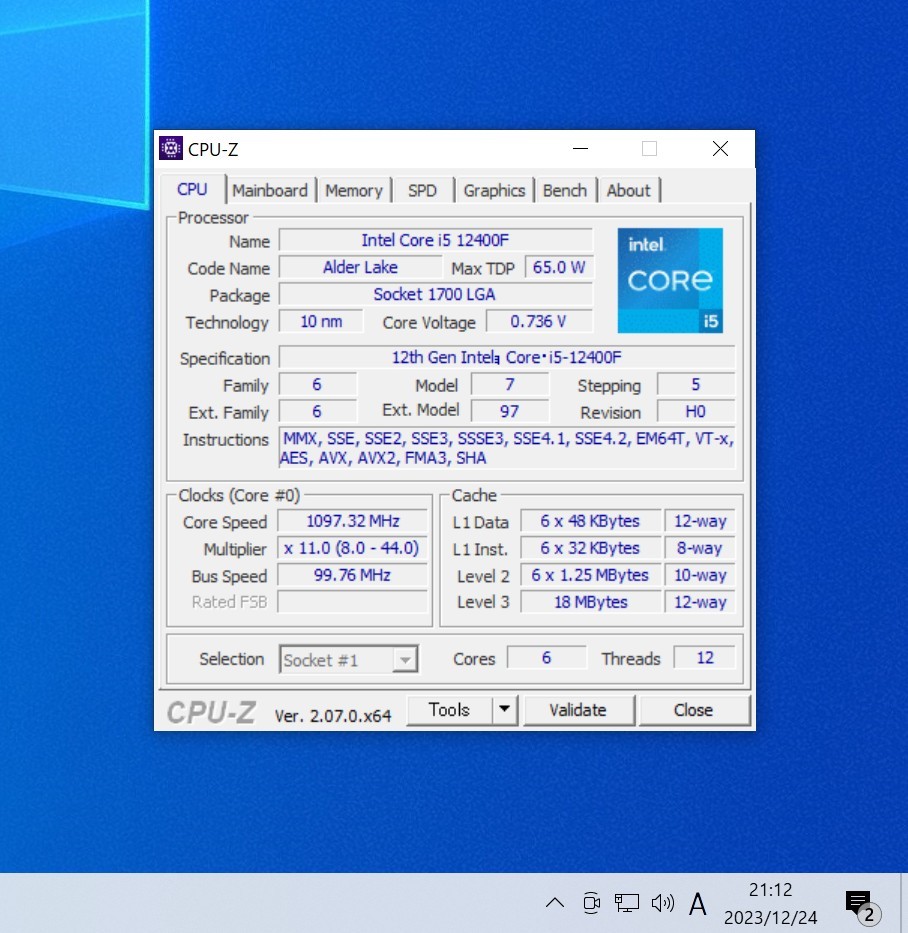Minimize the CPU-Z window
908x933 pixels.
[581, 149]
